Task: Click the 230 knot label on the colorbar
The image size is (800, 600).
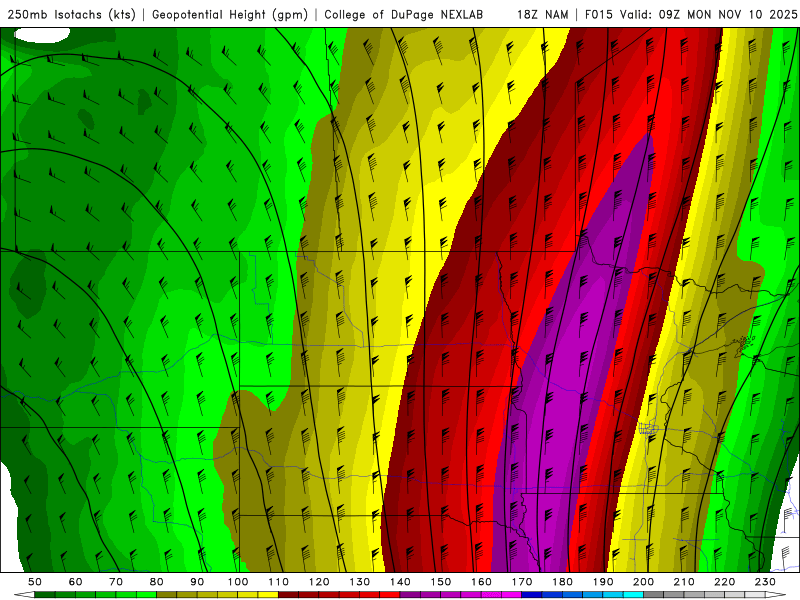Action: (765, 582)
